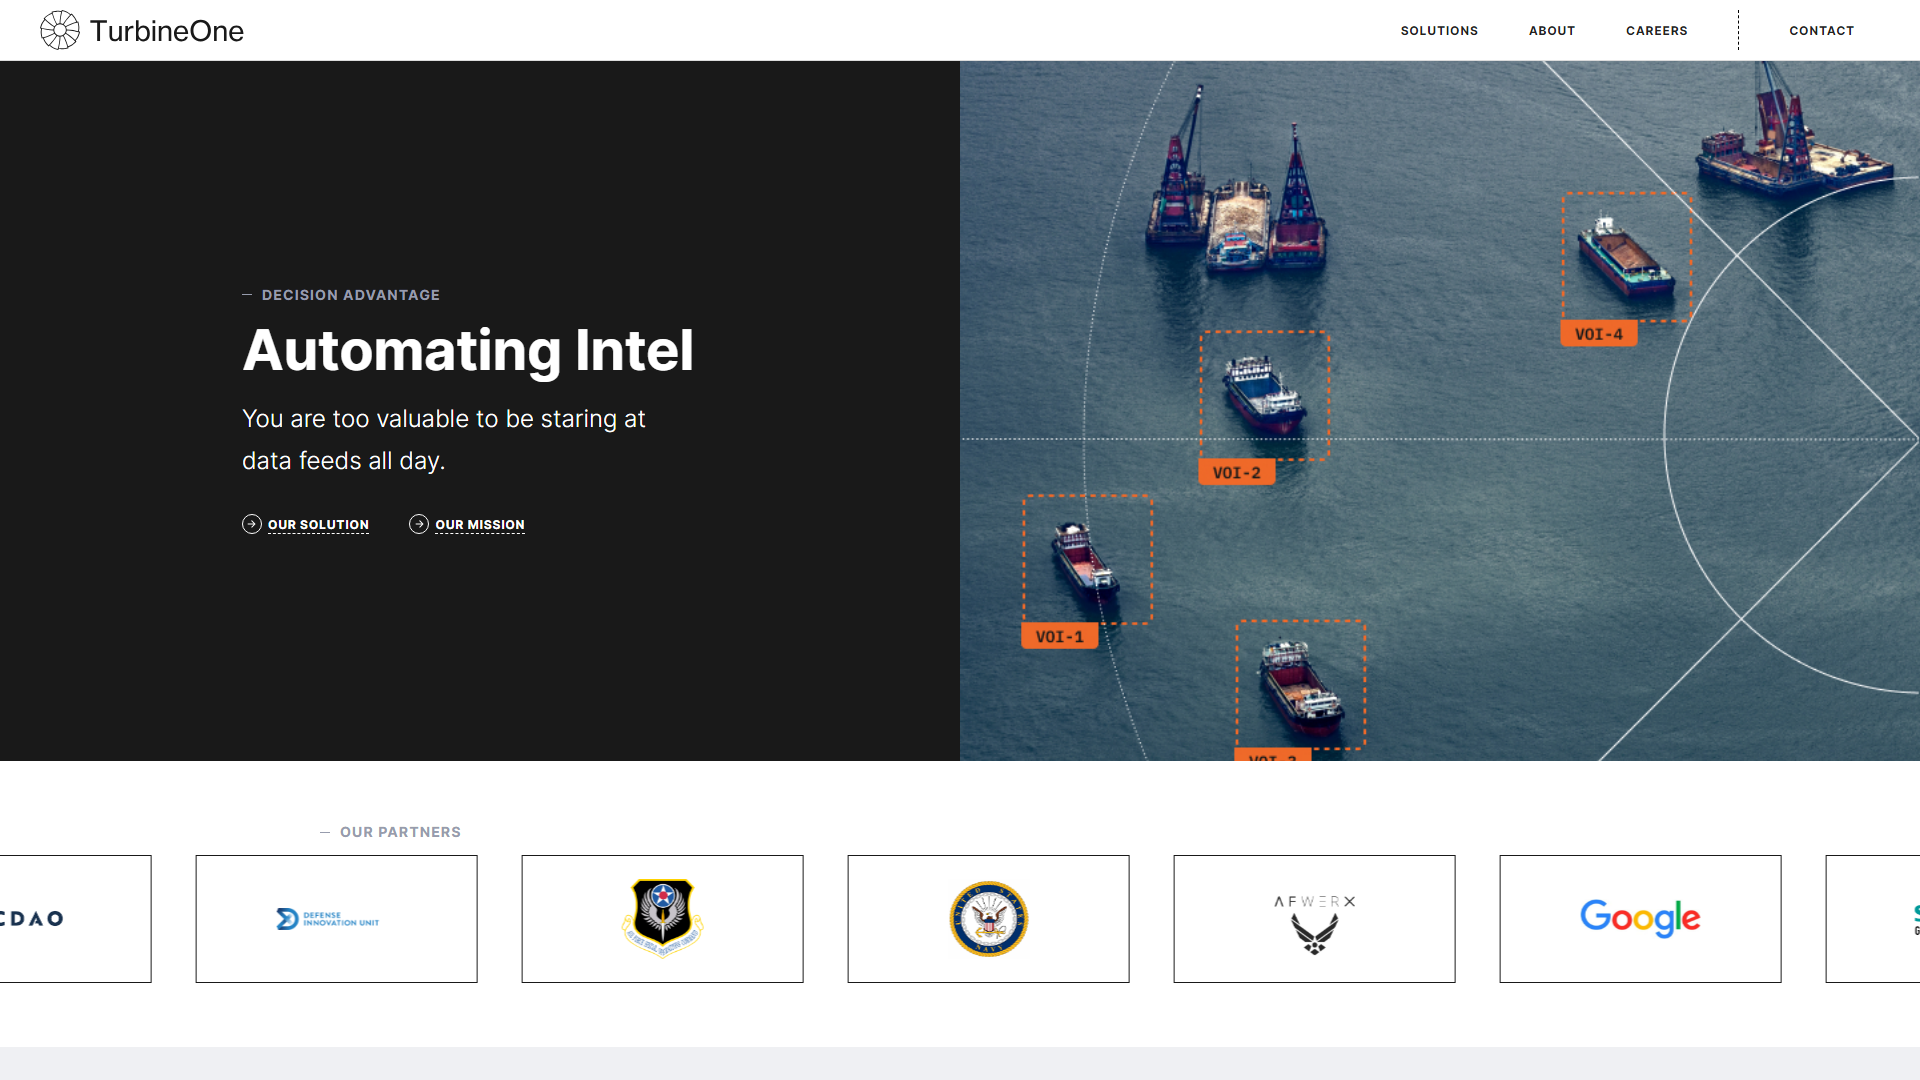1920x1080 pixels.
Task: Select the VOI-1 vessel label
Action: pos(1059,637)
